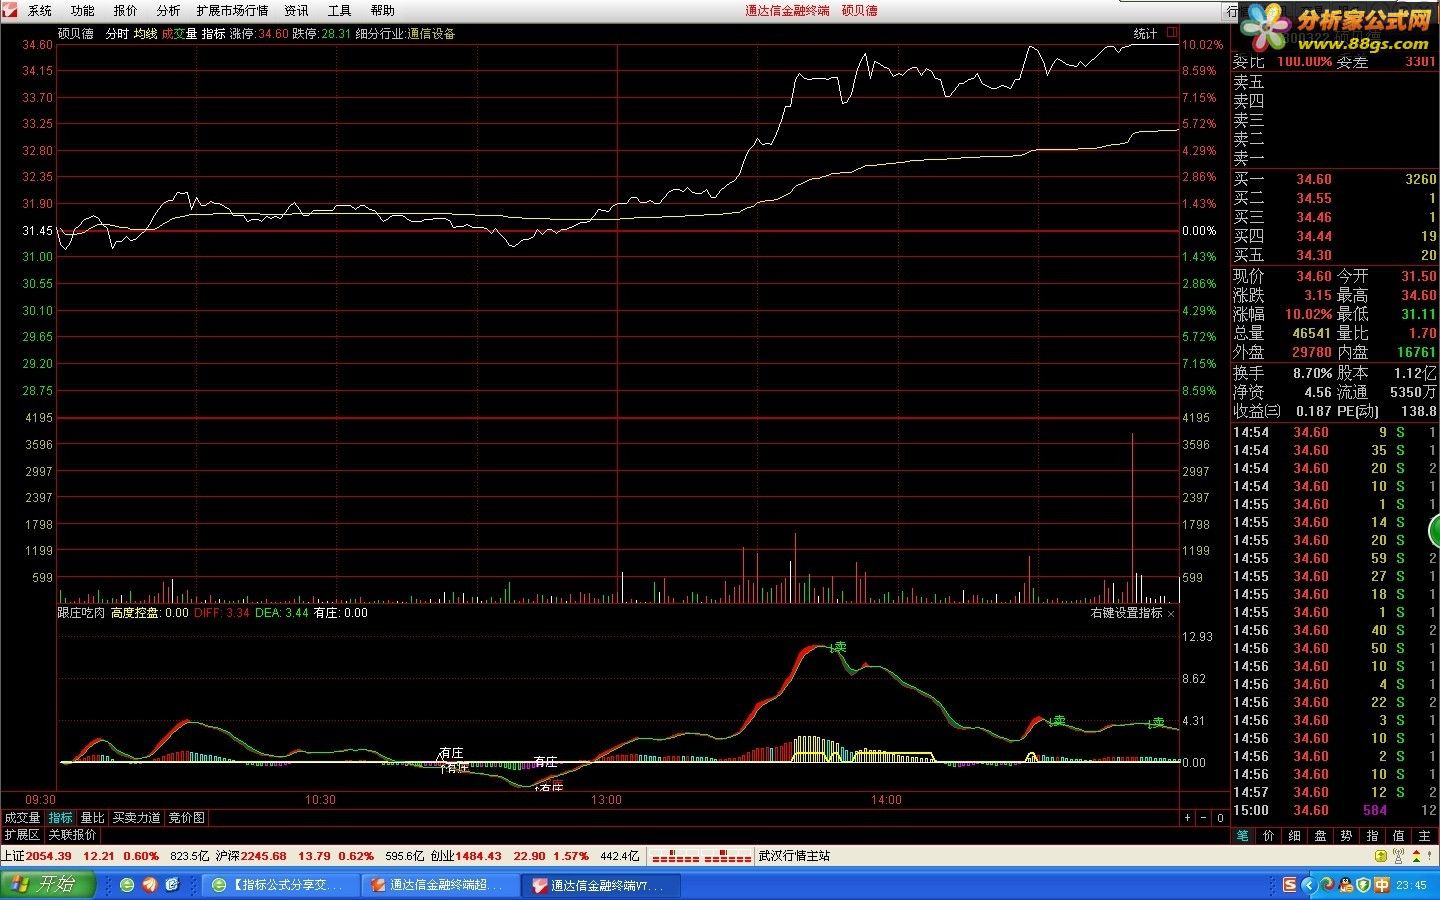Open the 扩展市场行情 menu
This screenshot has height=900, width=1440.
click(x=232, y=11)
